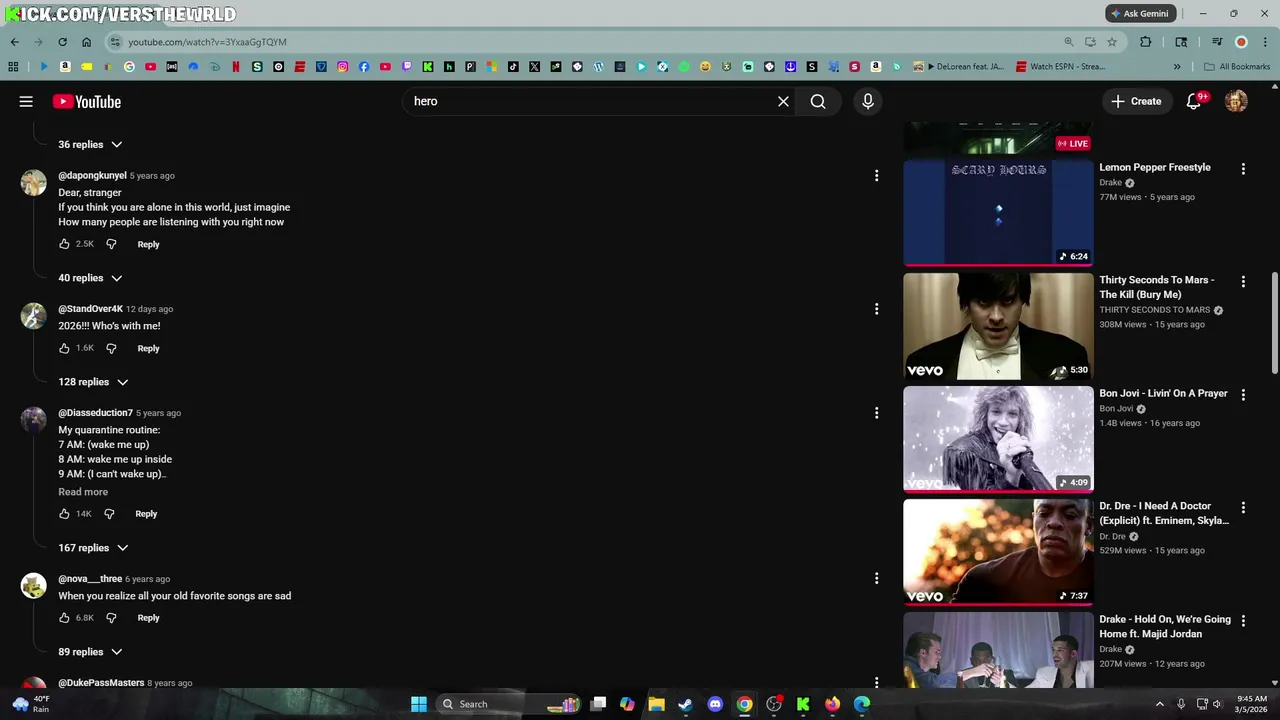Expand the 40 replies thread
The height and width of the screenshot is (720, 1280).
(x=90, y=278)
